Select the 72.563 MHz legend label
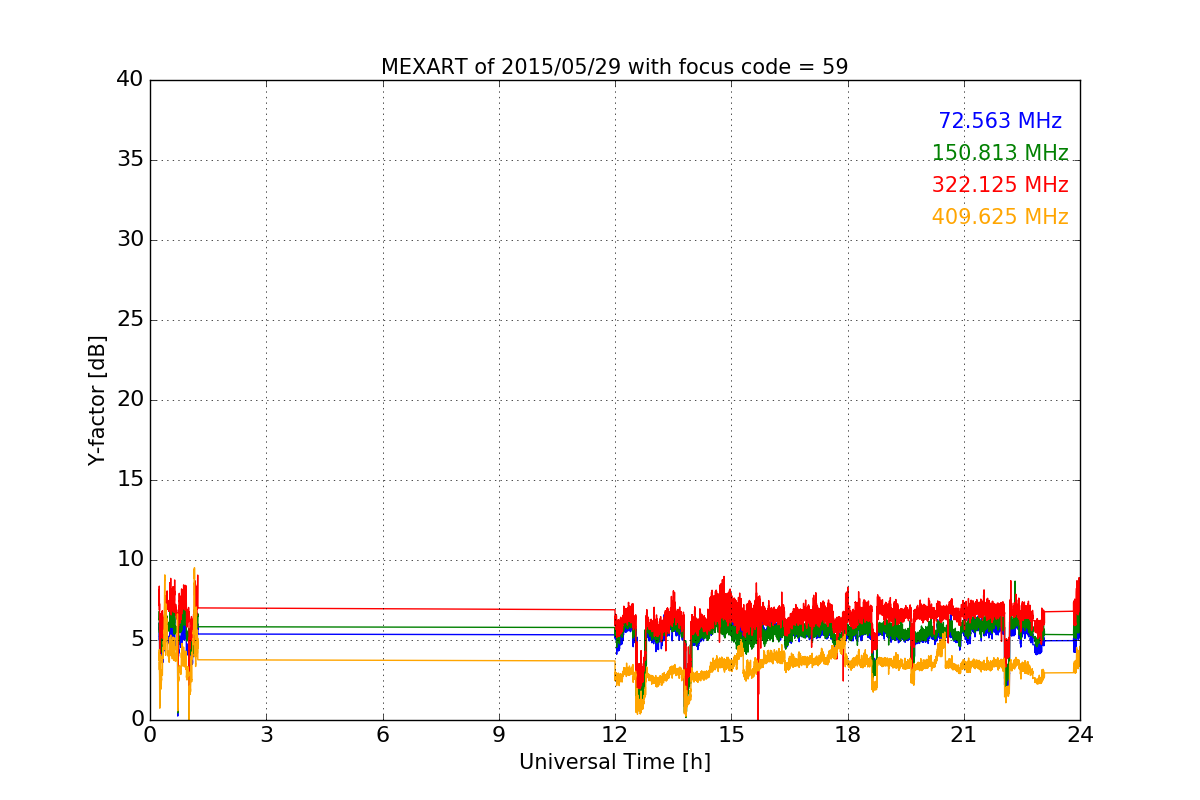The height and width of the screenshot is (800, 1200). 1000,121
